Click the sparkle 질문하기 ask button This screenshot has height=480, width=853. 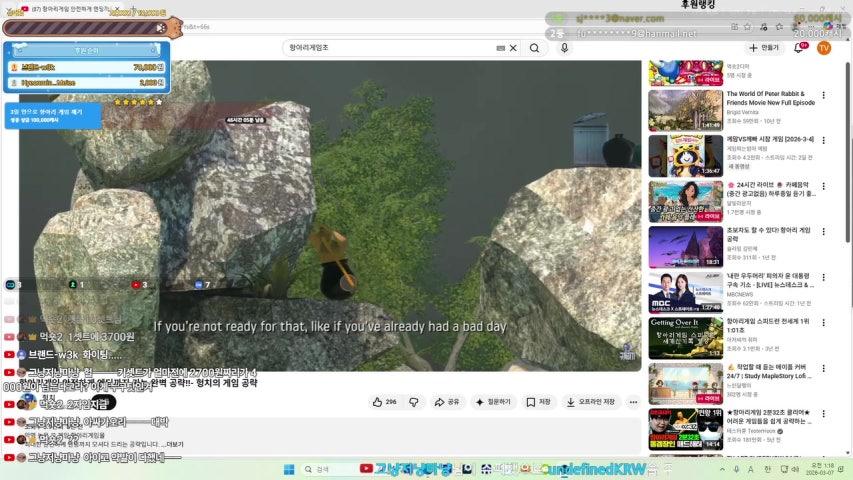point(493,402)
